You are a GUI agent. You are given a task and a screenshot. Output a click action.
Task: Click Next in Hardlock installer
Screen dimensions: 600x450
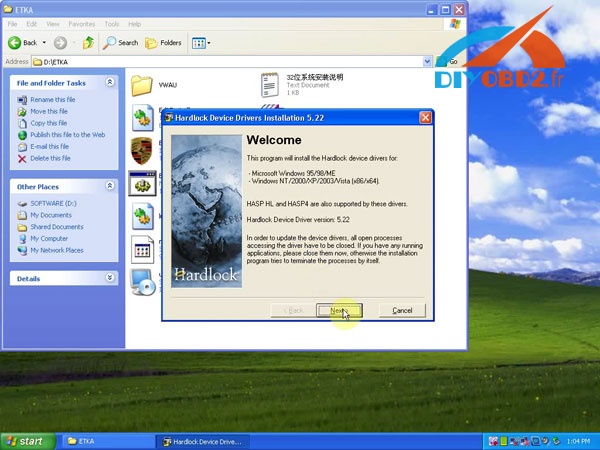(x=339, y=310)
